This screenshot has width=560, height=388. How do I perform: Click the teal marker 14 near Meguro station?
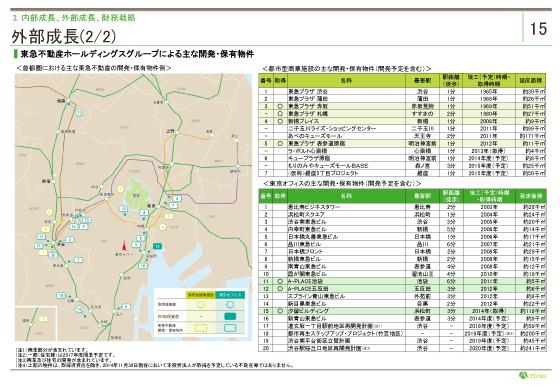(x=61, y=295)
